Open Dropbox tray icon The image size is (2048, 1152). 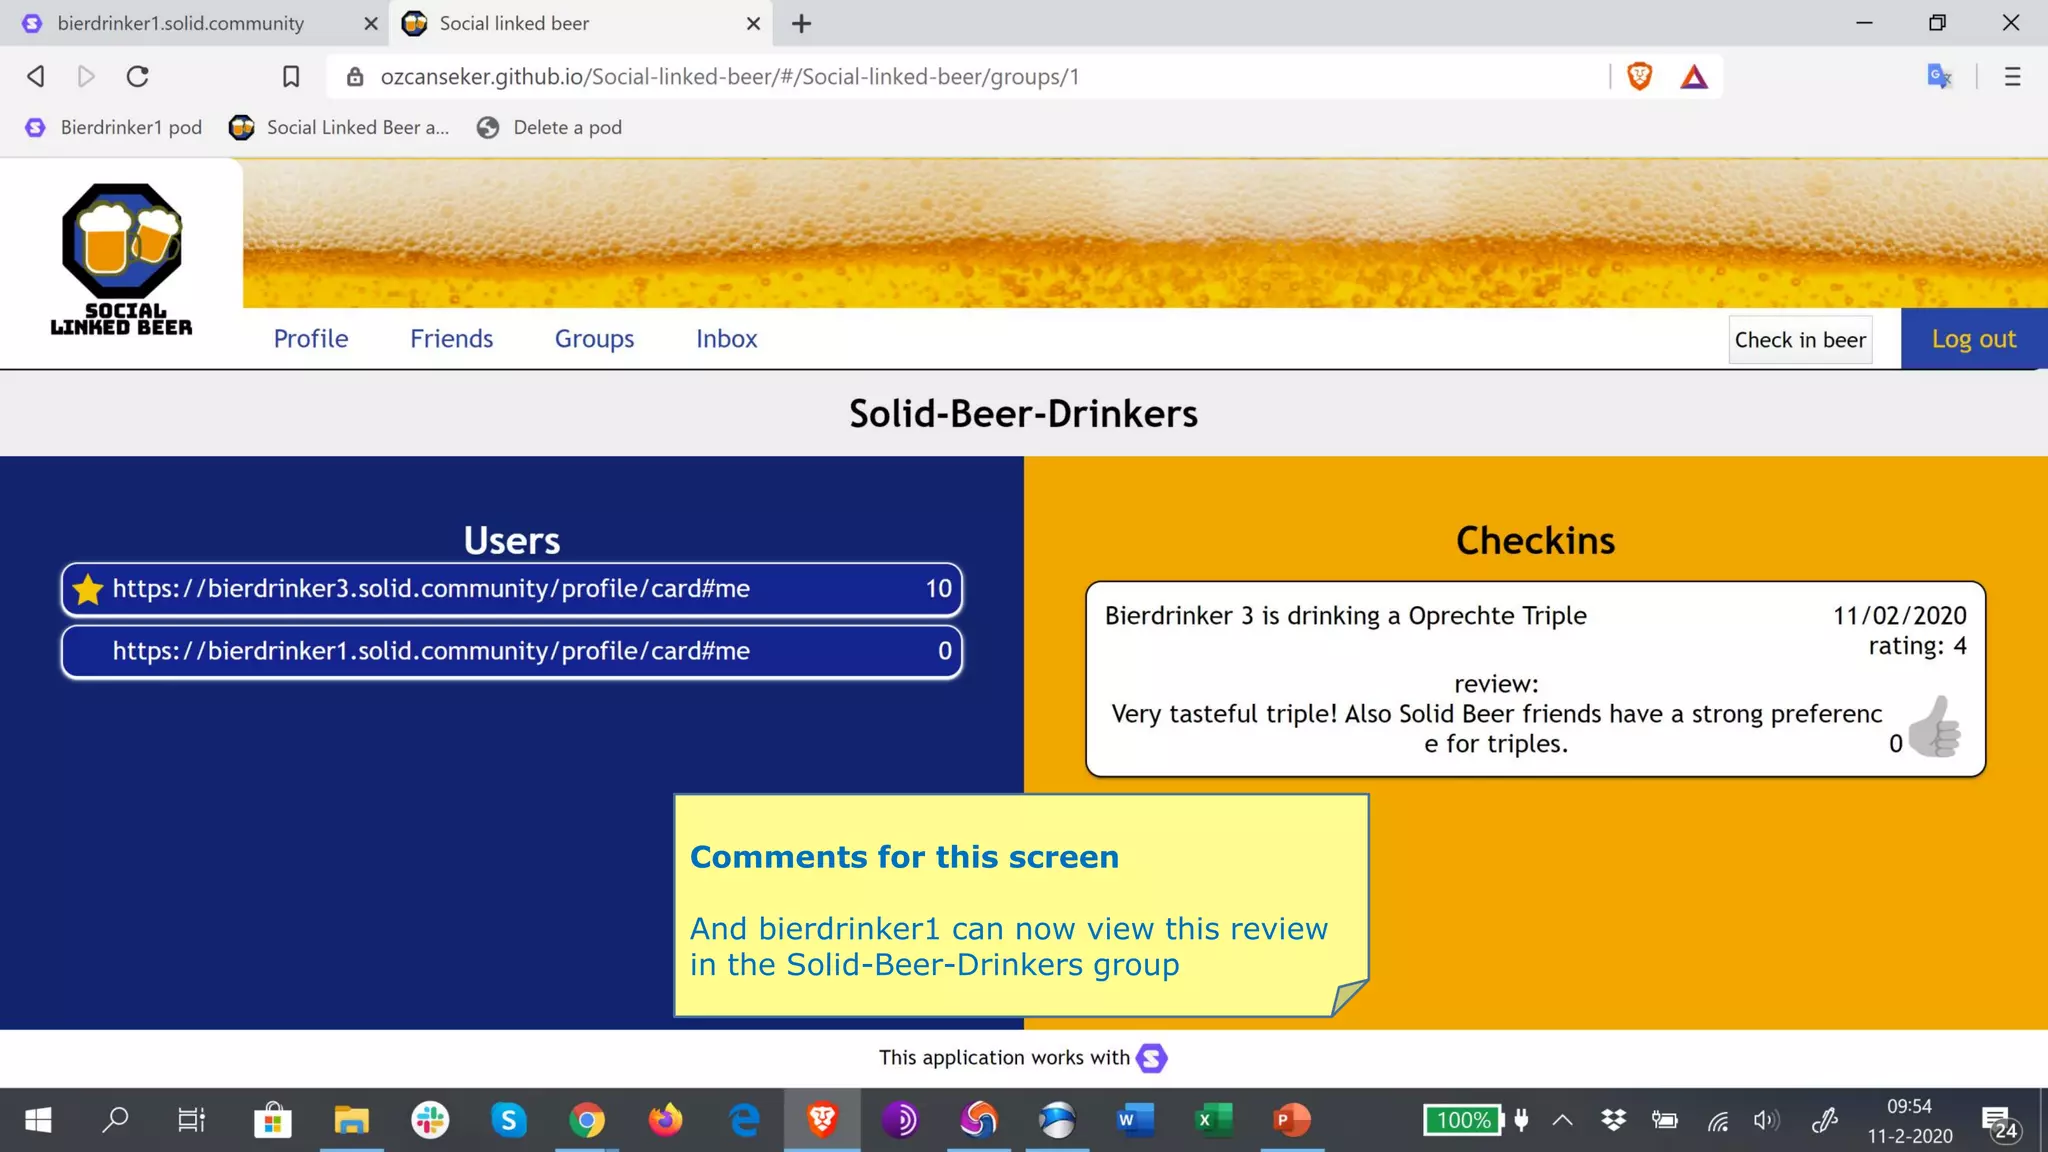[1613, 1120]
